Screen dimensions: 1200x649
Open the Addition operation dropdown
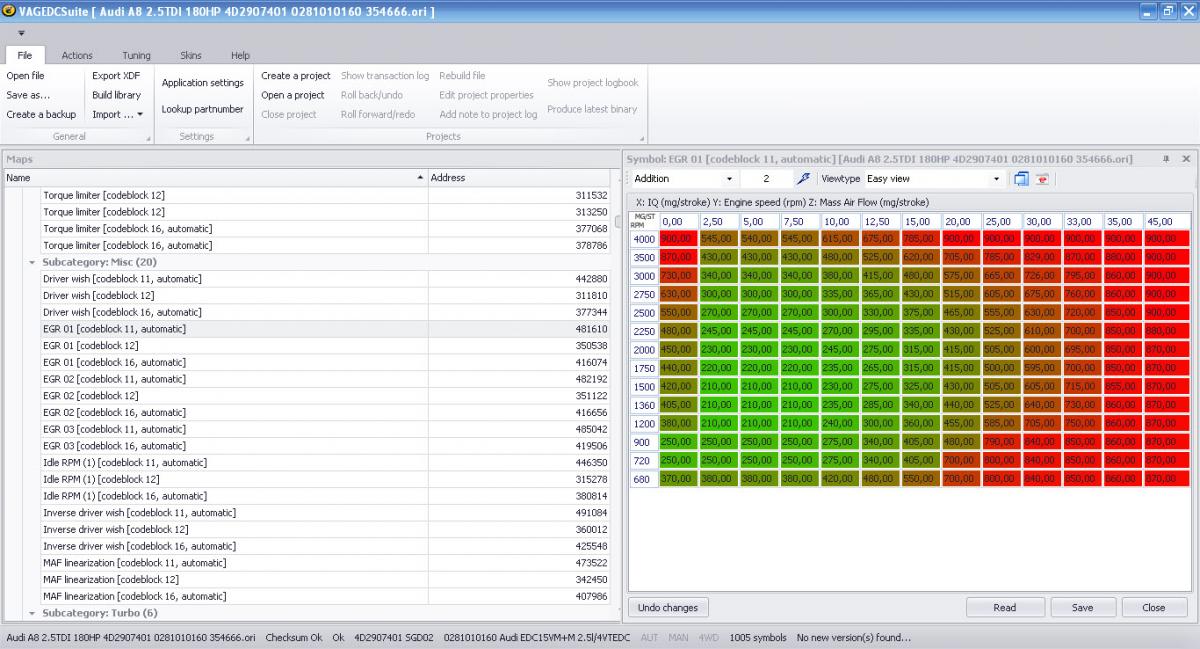click(x=729, y=179)
